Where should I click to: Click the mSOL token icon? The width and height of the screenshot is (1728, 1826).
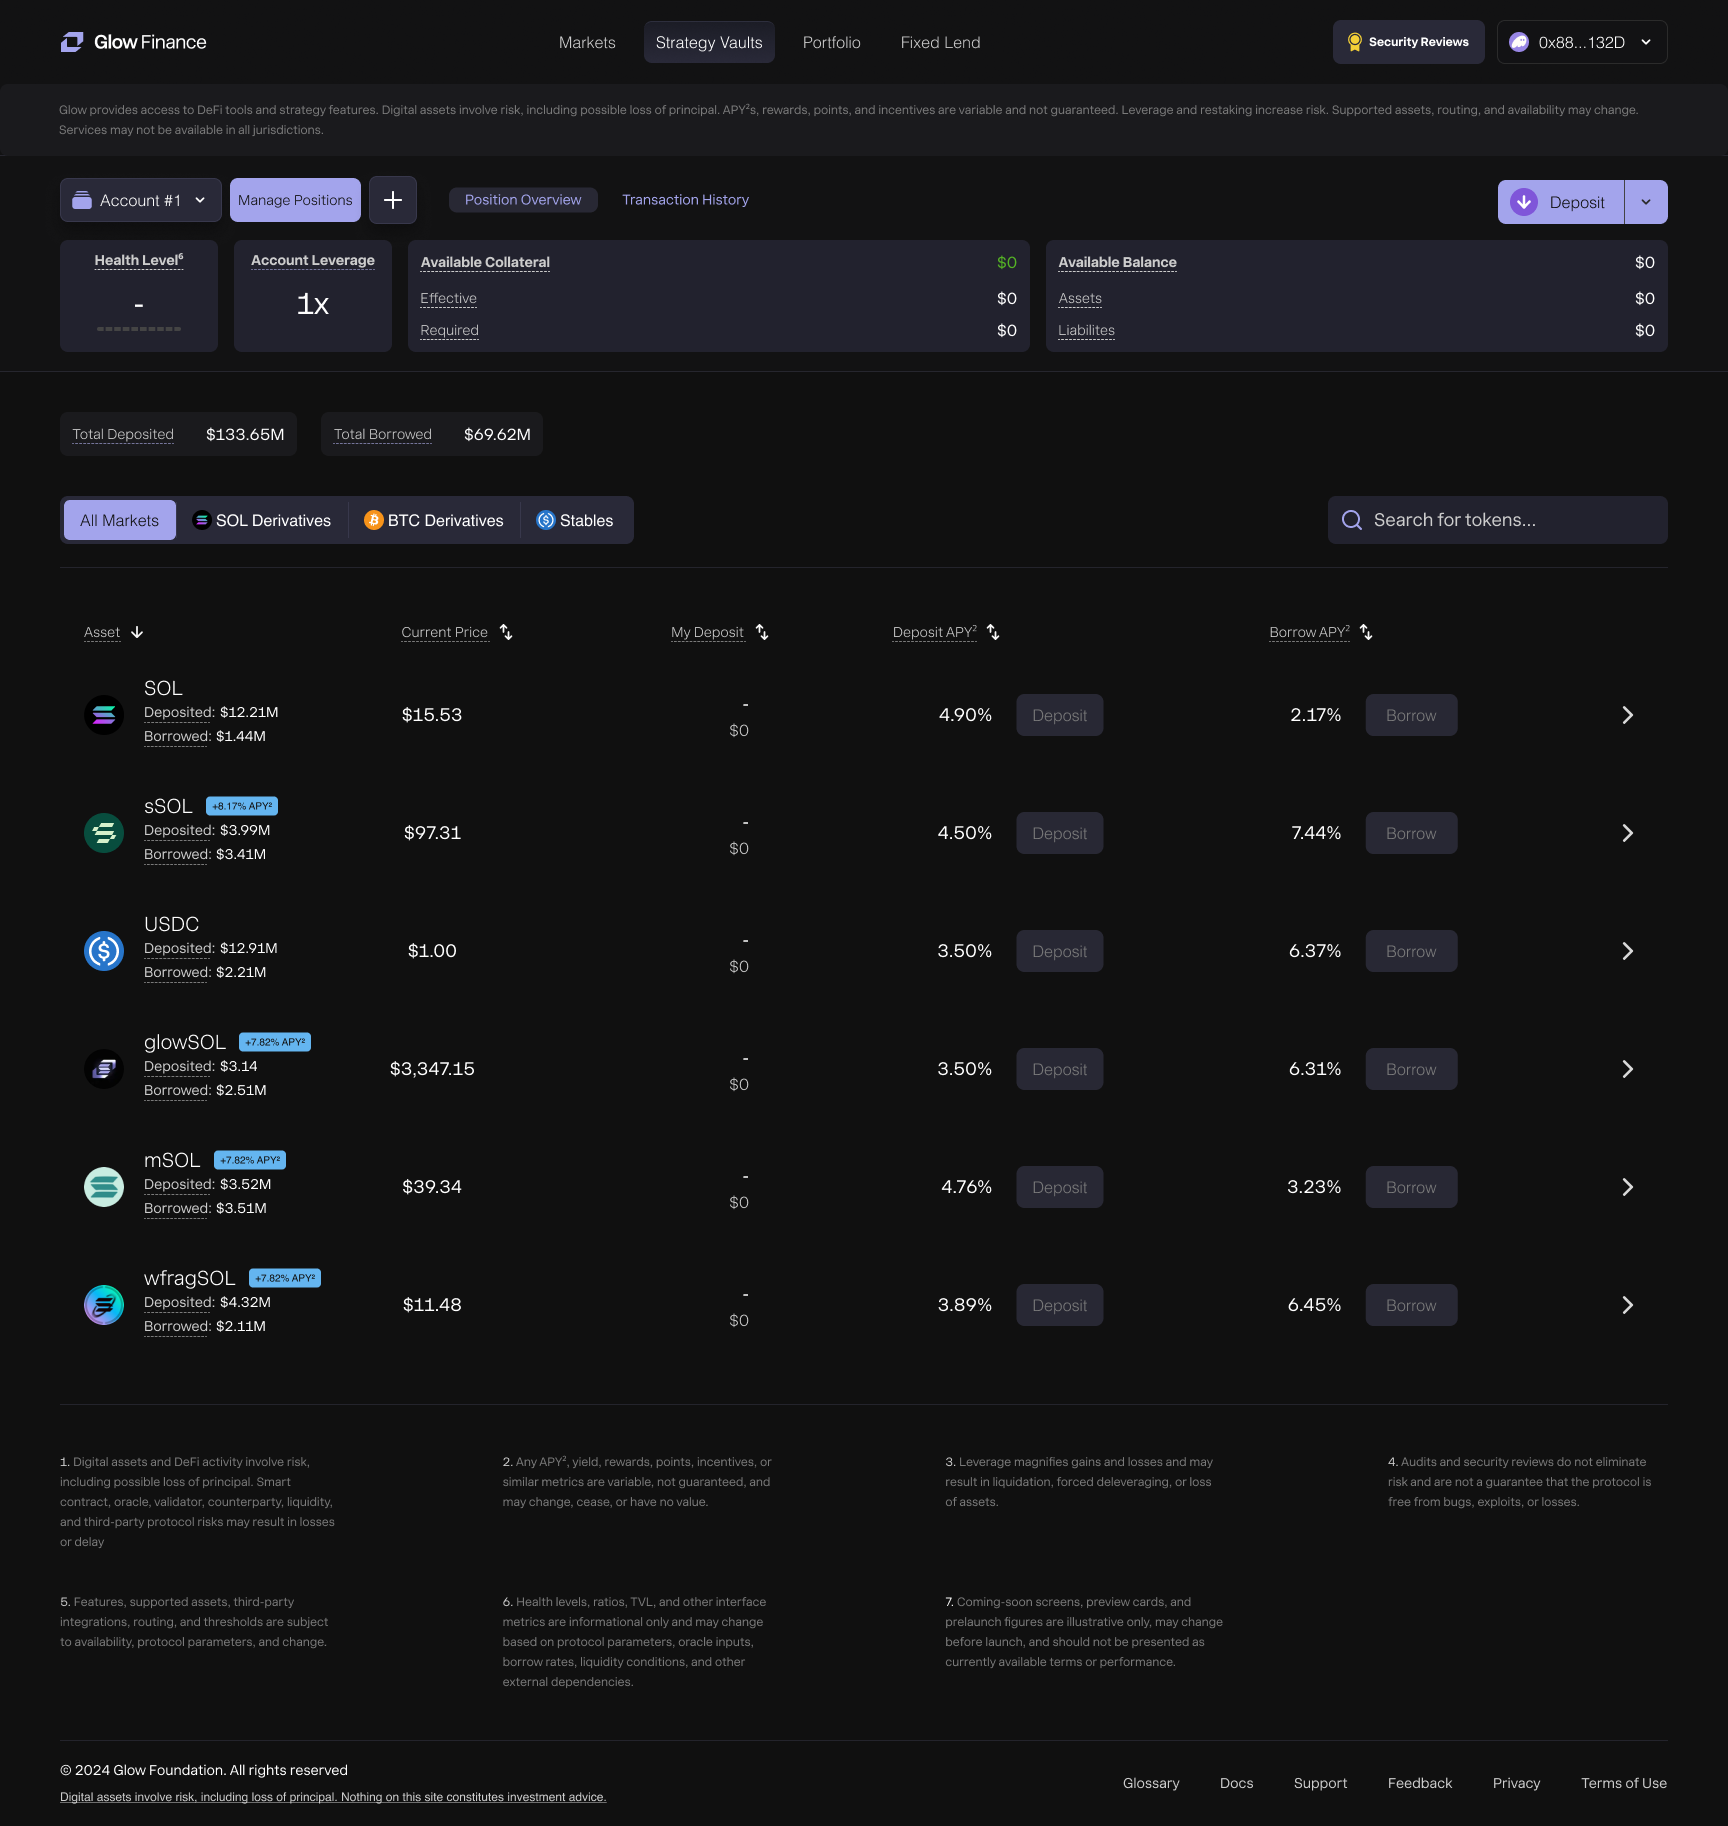pos(104,1187)
